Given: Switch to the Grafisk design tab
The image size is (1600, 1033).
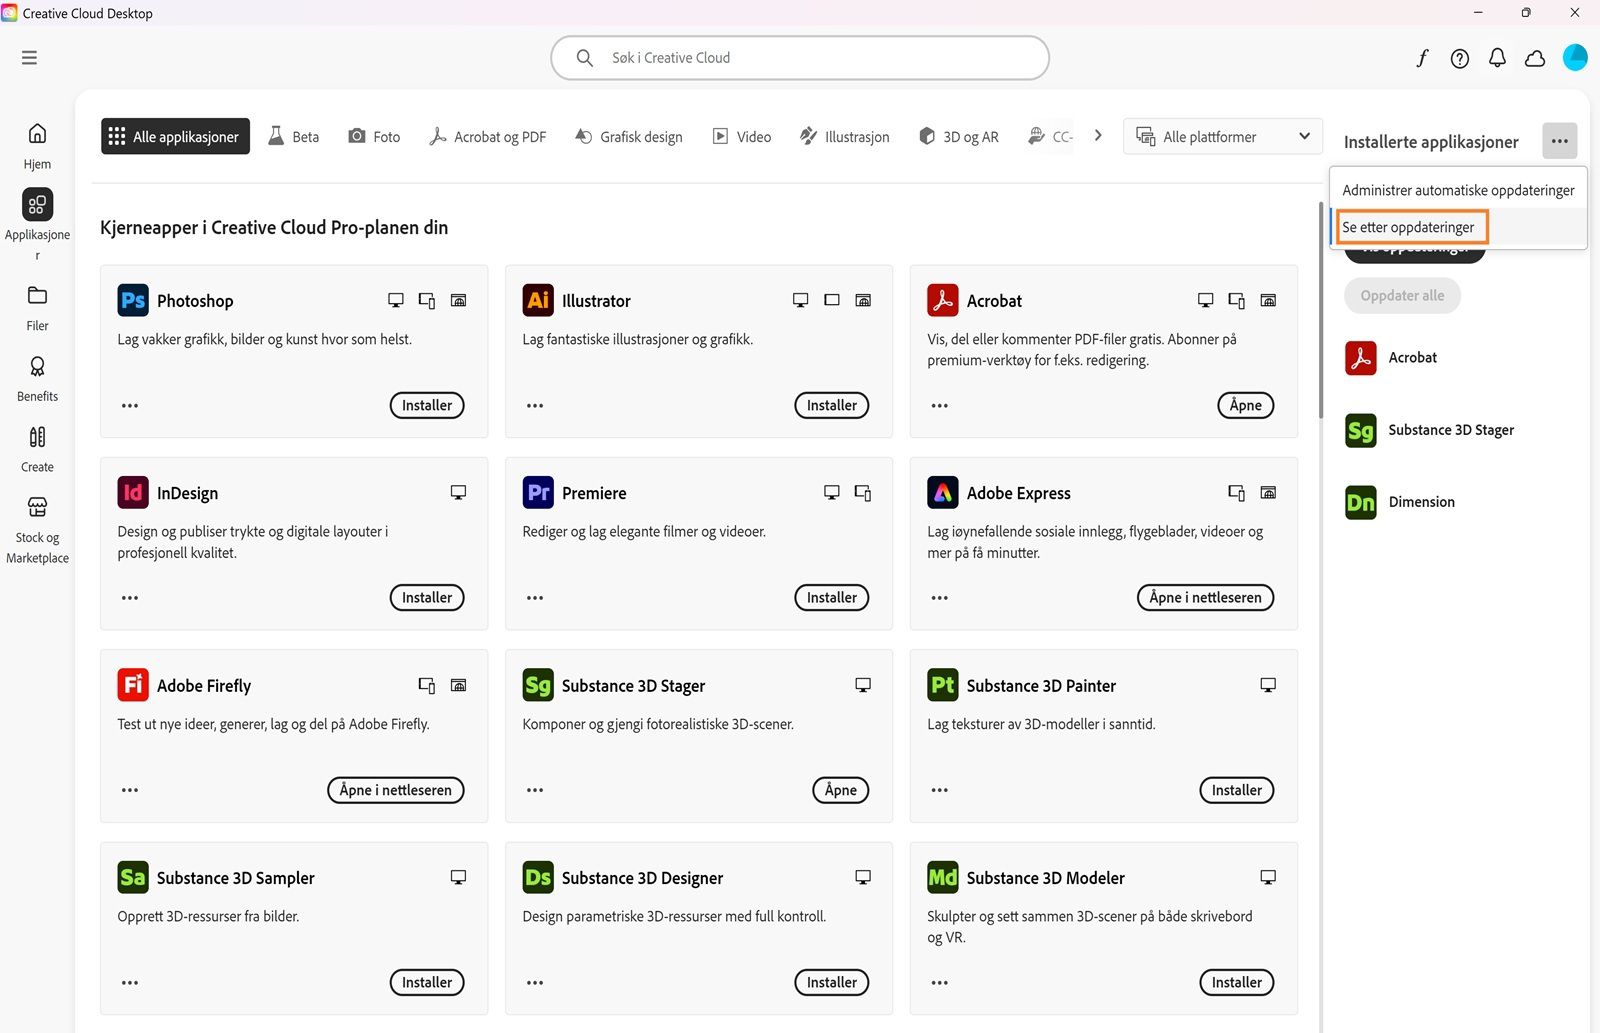Looking at the screenshot, I should pyautogui.click(x=628, y=136).
